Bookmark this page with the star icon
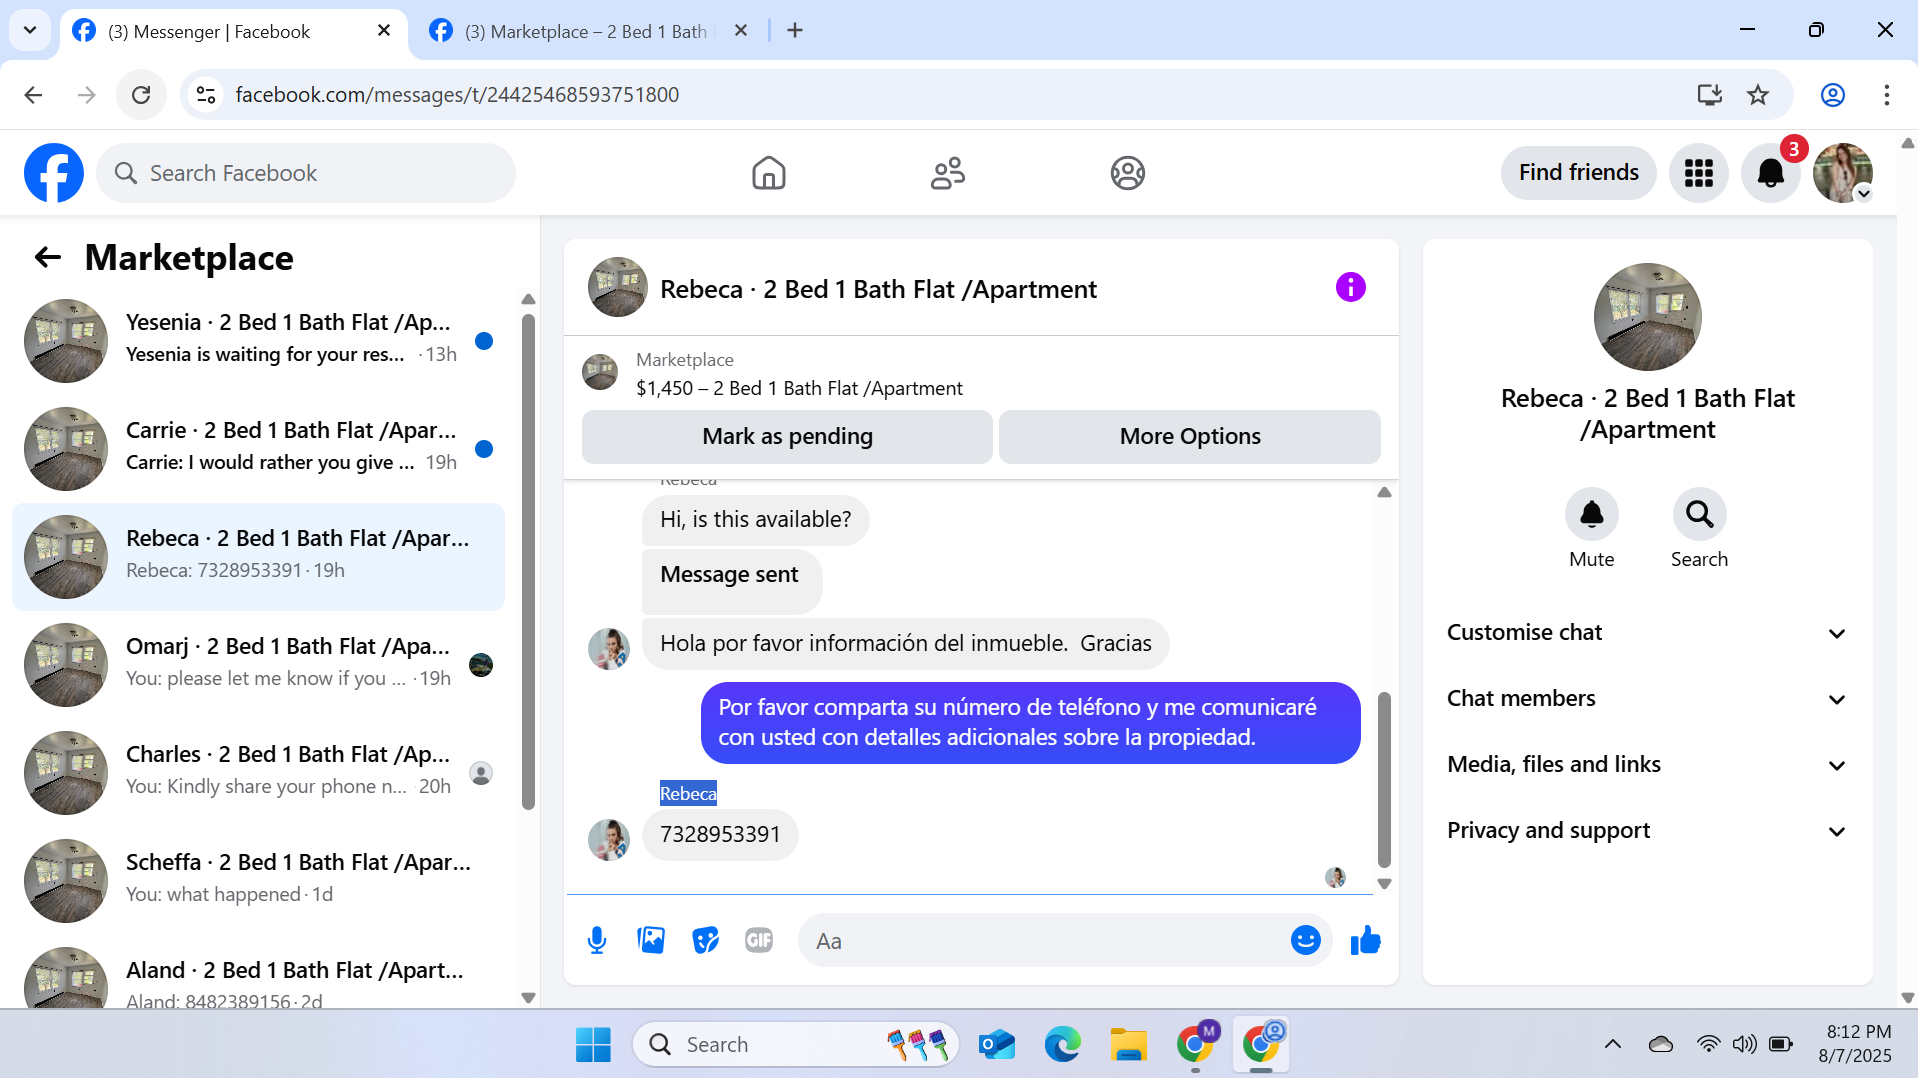The height and width of the screenshot is (1078, 1918). click(x=1758, y=95)
